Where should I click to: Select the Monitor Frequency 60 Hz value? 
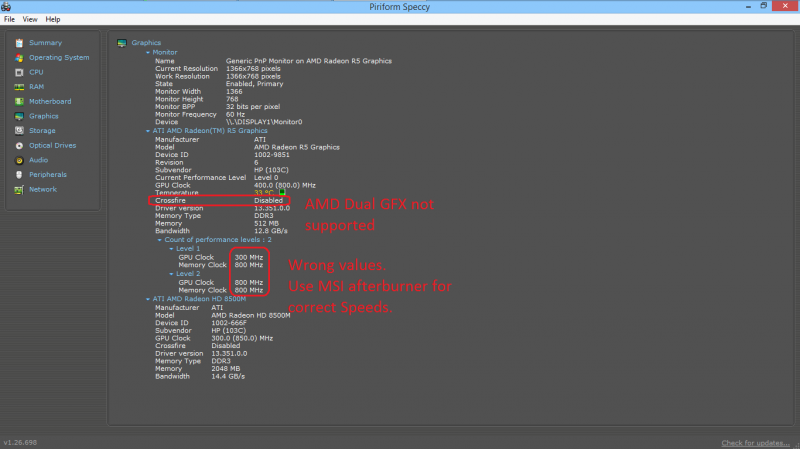[236, 114]
